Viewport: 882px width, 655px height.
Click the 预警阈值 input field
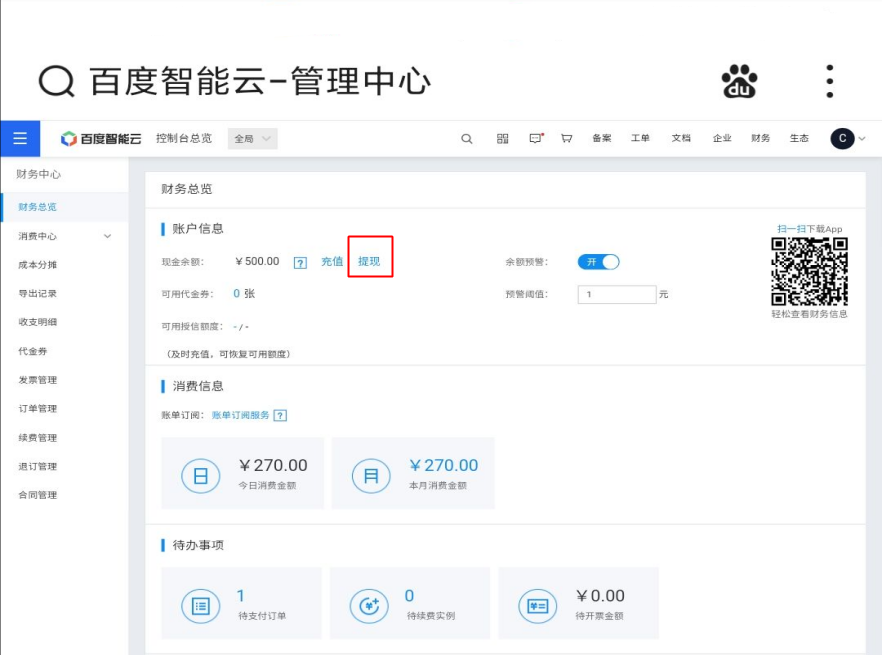[x=617, y=294]
